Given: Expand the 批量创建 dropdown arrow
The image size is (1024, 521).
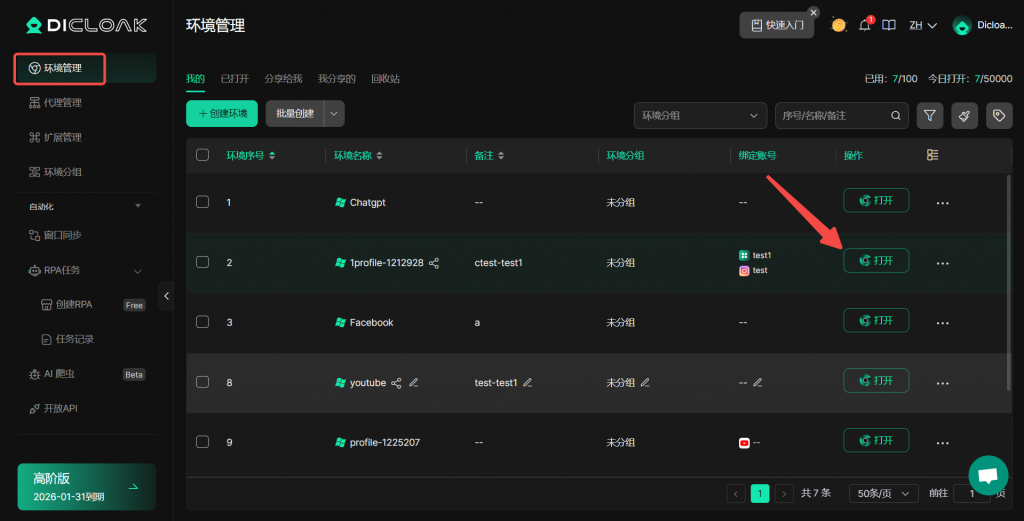Looking at the screenshot, I should pos(335,114).
